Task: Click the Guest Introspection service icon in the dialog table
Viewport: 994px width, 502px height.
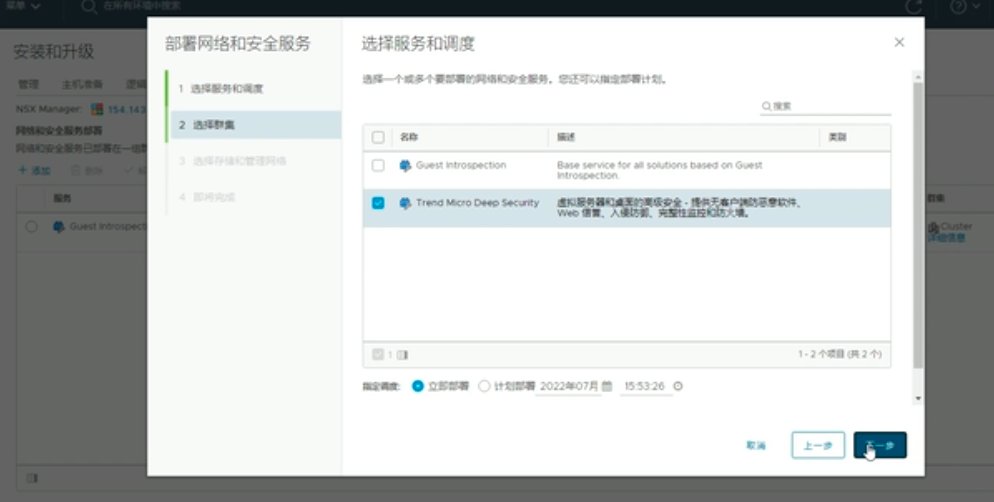Action: coord(405,166)
